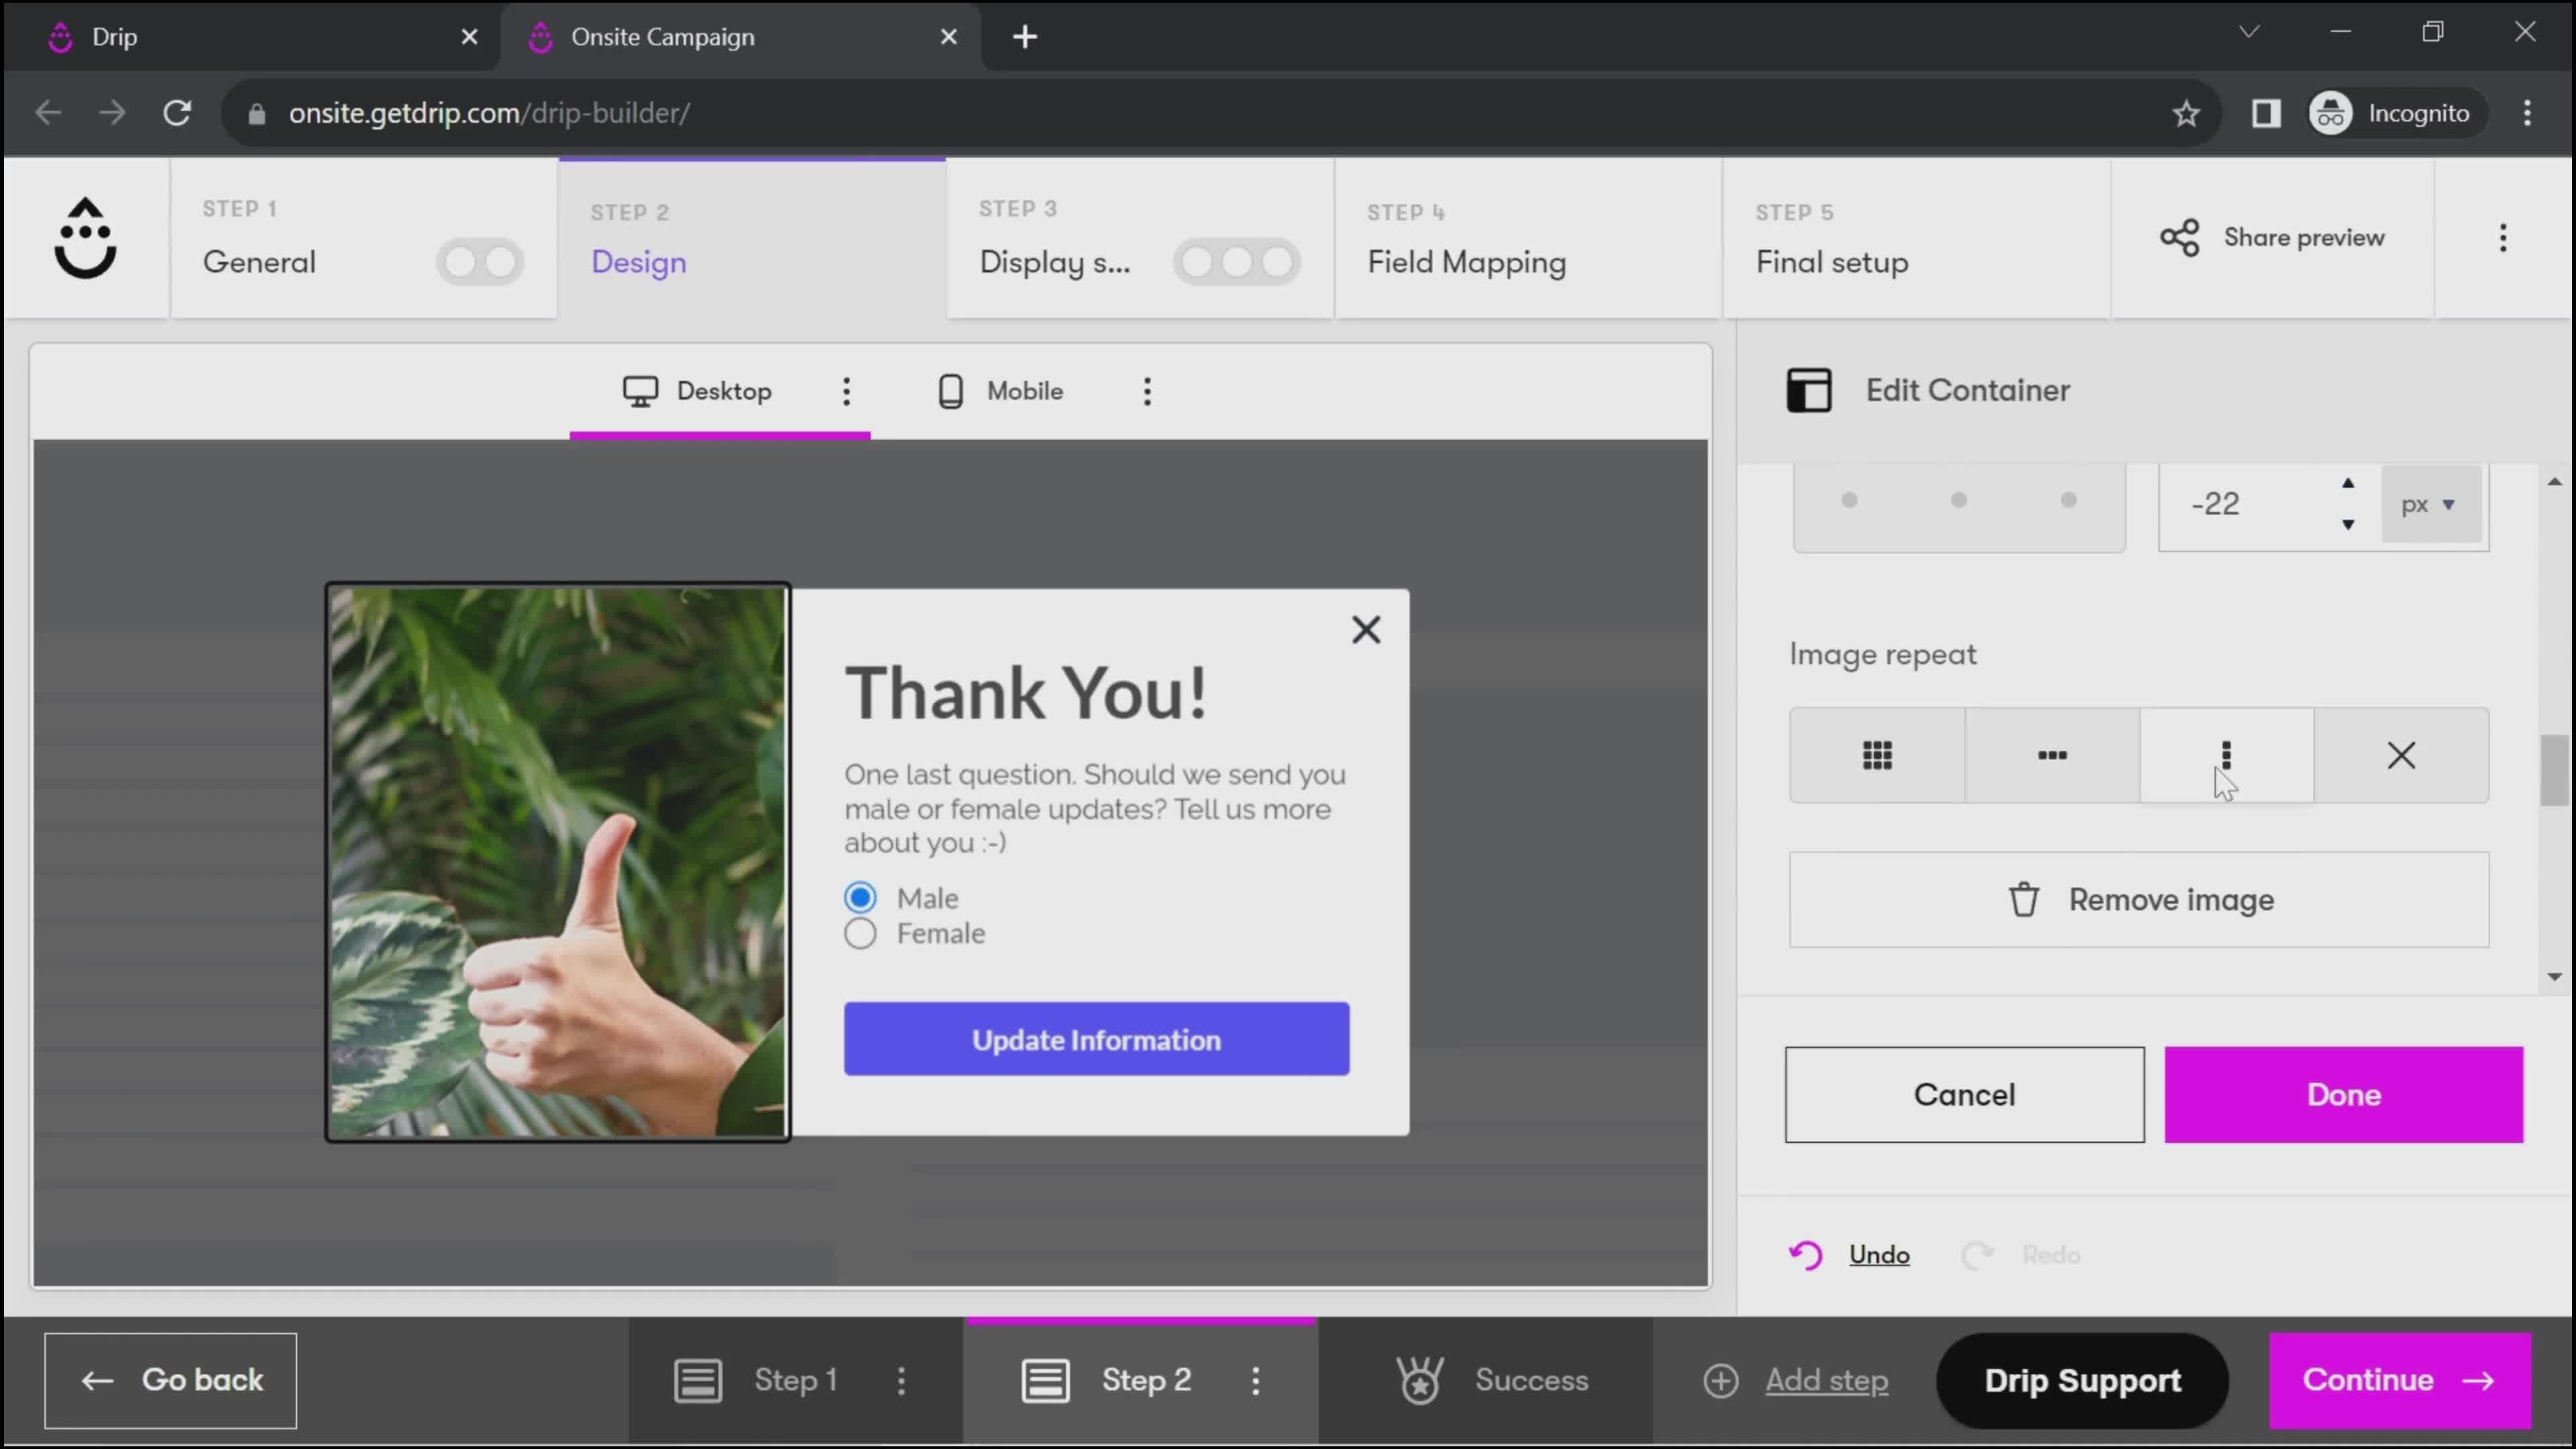Select the image repeat horizontal icon
Image resolution: width=2576 pixels, height=1449 pixels.
click(2052, 755)
